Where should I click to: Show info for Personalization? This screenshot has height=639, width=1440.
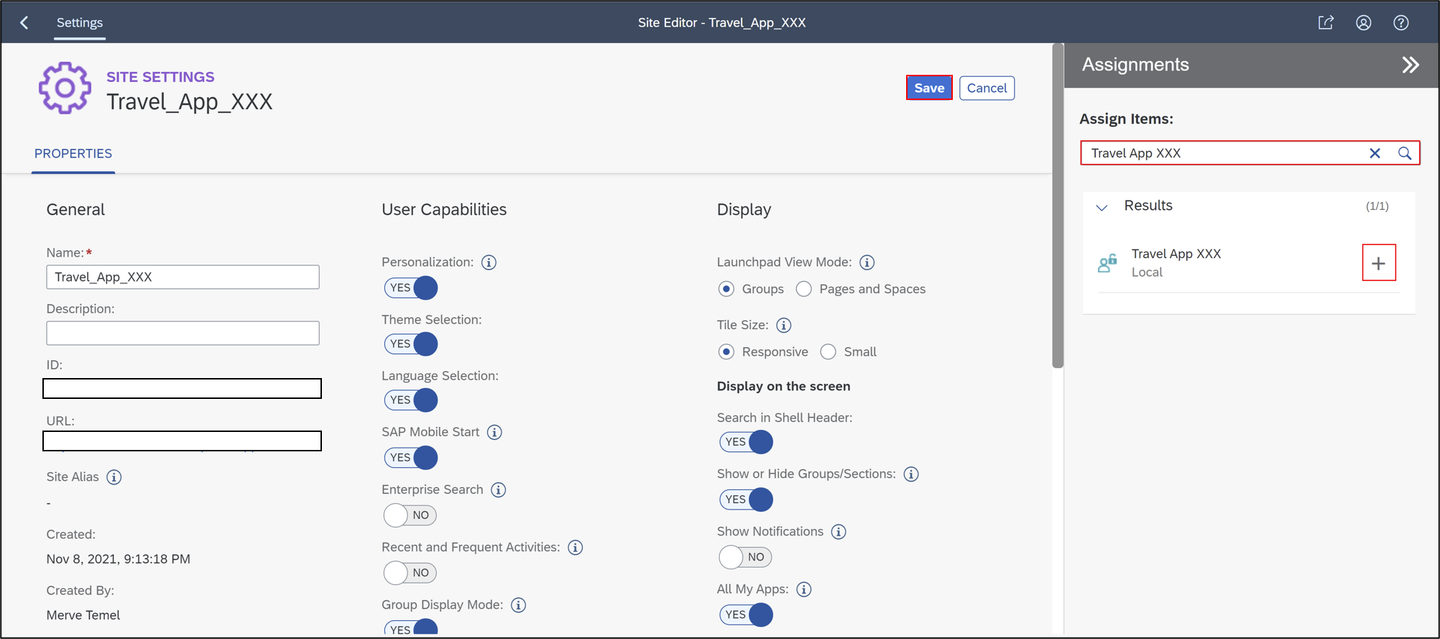point(489,262)
